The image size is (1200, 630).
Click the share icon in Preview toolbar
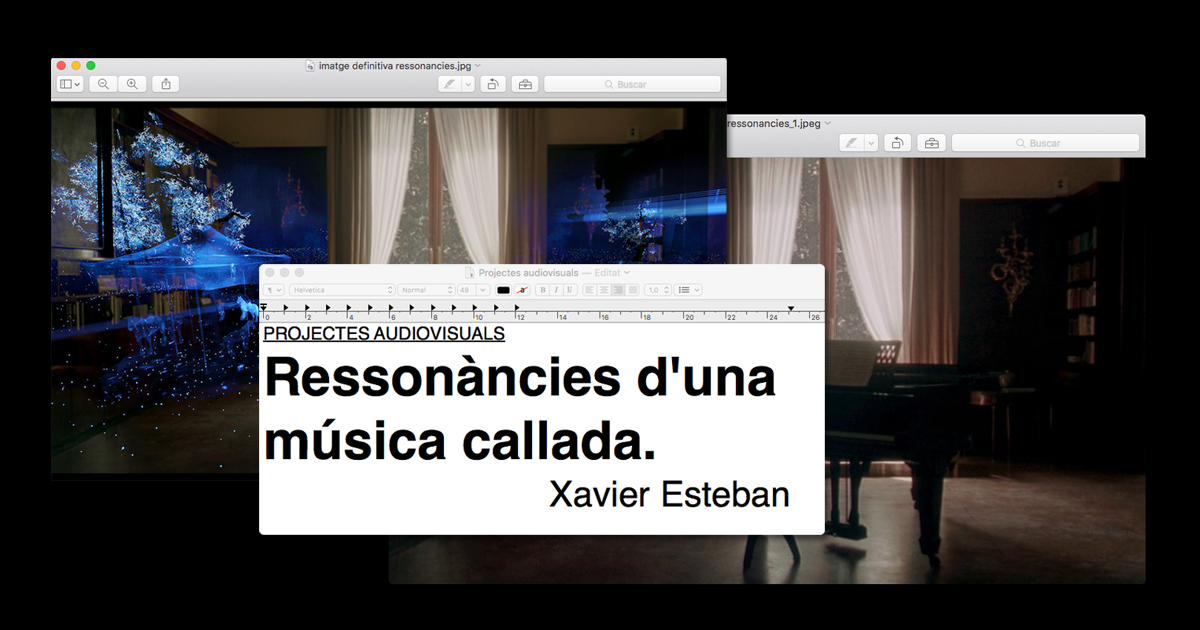166,84
